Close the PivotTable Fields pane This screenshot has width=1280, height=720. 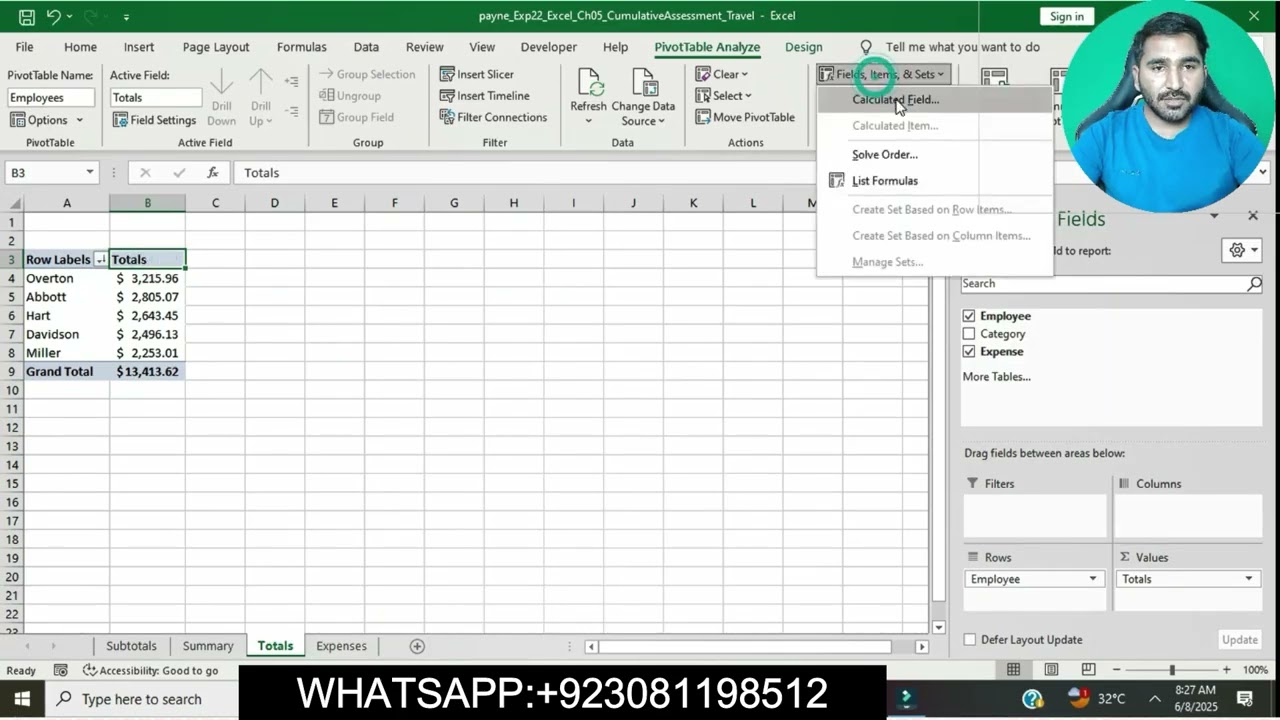1253,216
